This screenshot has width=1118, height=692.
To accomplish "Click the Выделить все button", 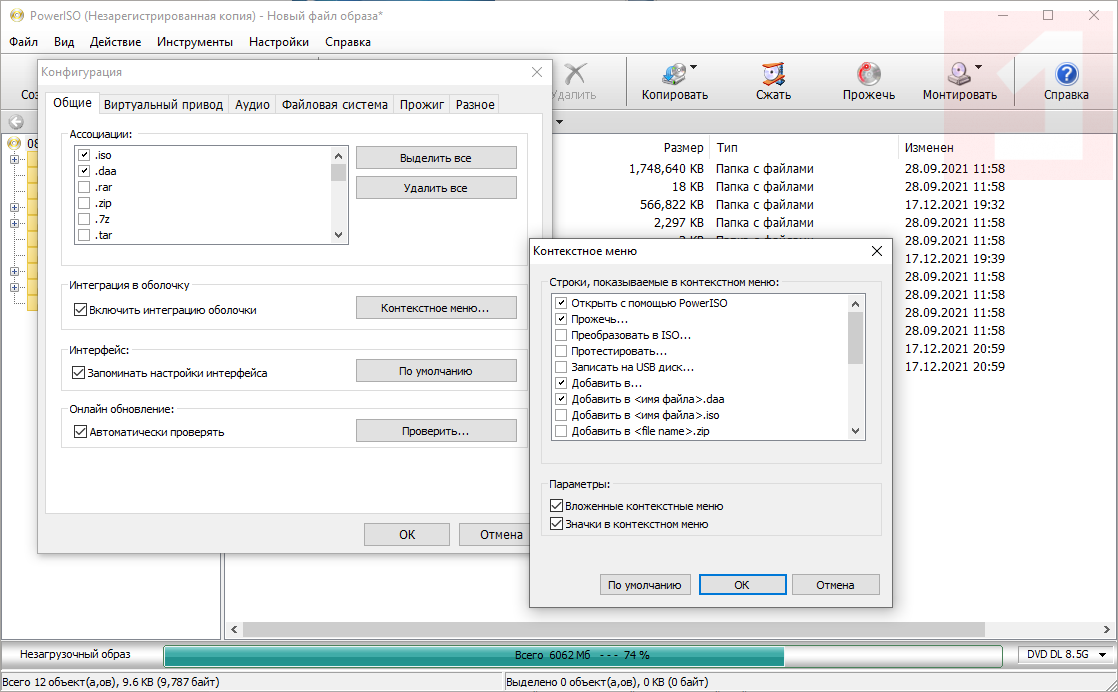I will [436, 158].
